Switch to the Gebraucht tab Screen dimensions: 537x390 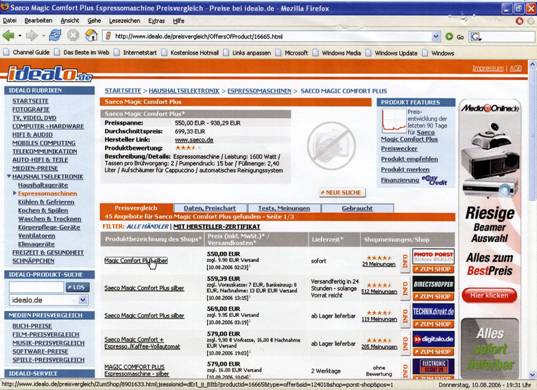coord(357,208)
